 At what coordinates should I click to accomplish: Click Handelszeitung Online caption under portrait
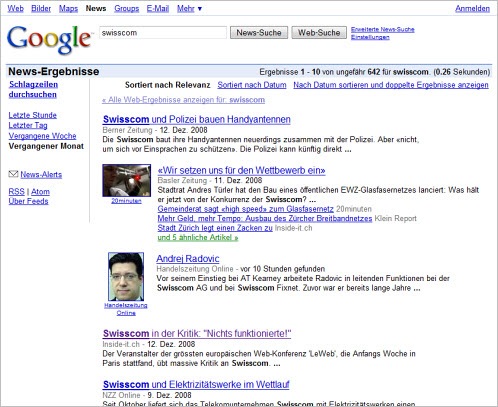126,309
